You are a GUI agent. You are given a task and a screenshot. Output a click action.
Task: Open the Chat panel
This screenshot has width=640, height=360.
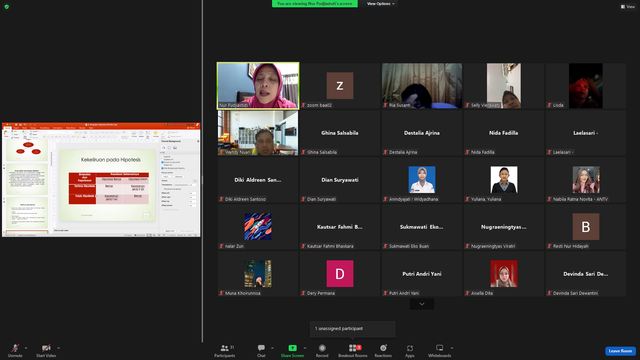tap(261, 350)
